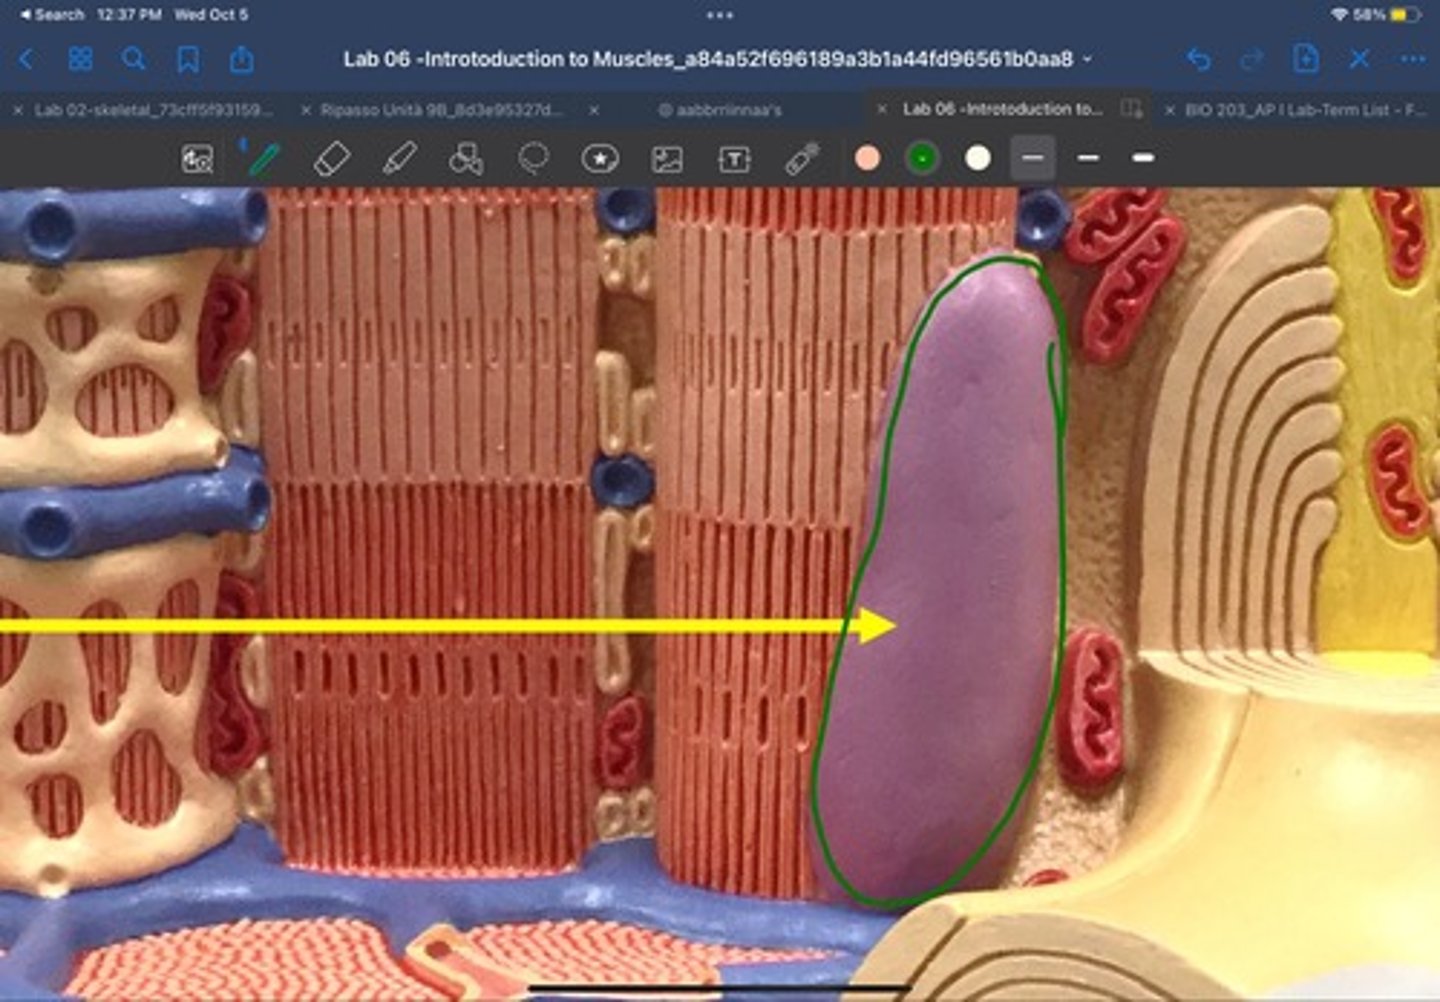Expand the document title dropdown

(x=1087, y=60)
